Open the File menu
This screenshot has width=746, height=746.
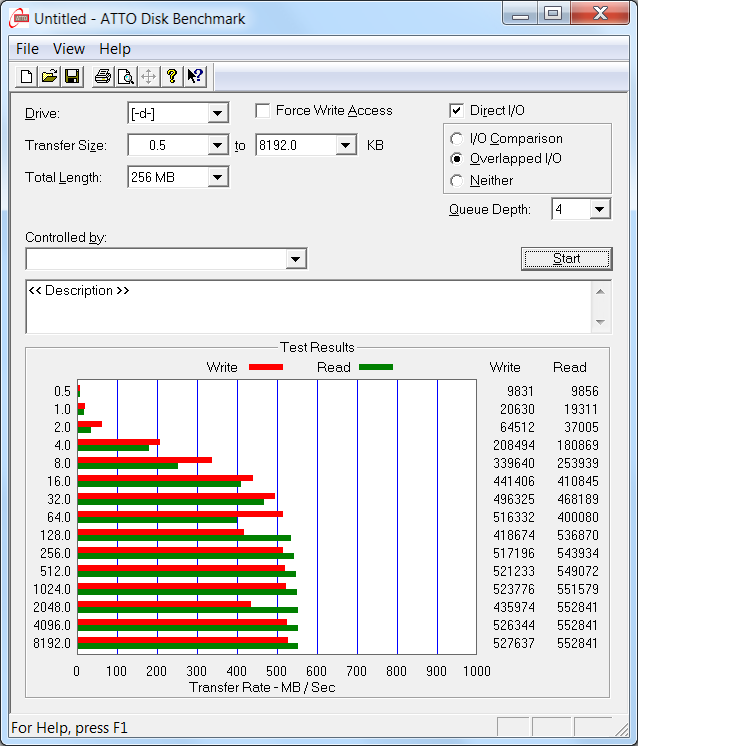pos(27,49)
